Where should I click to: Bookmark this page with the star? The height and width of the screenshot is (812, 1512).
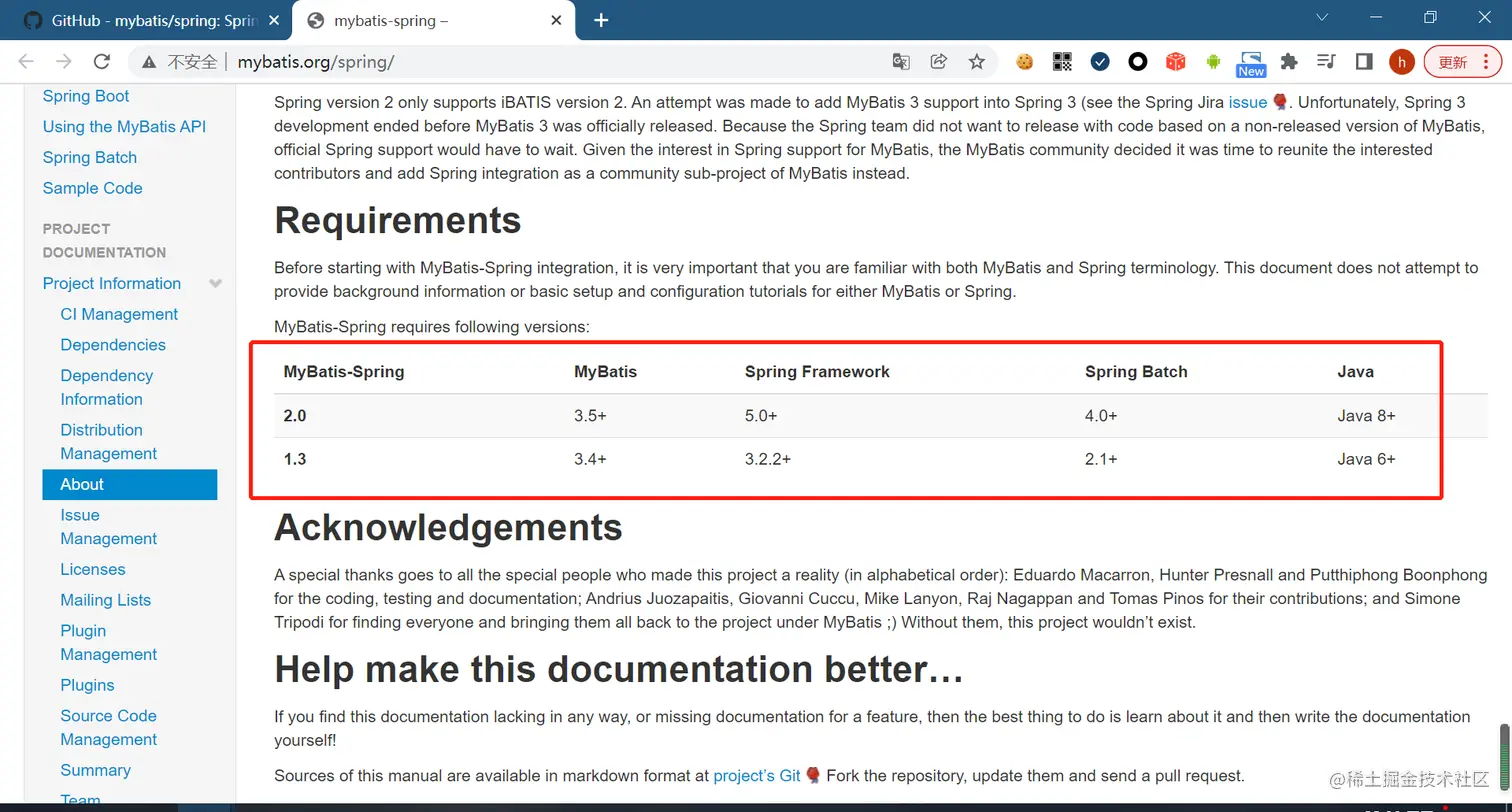click(x=977, y=62)
